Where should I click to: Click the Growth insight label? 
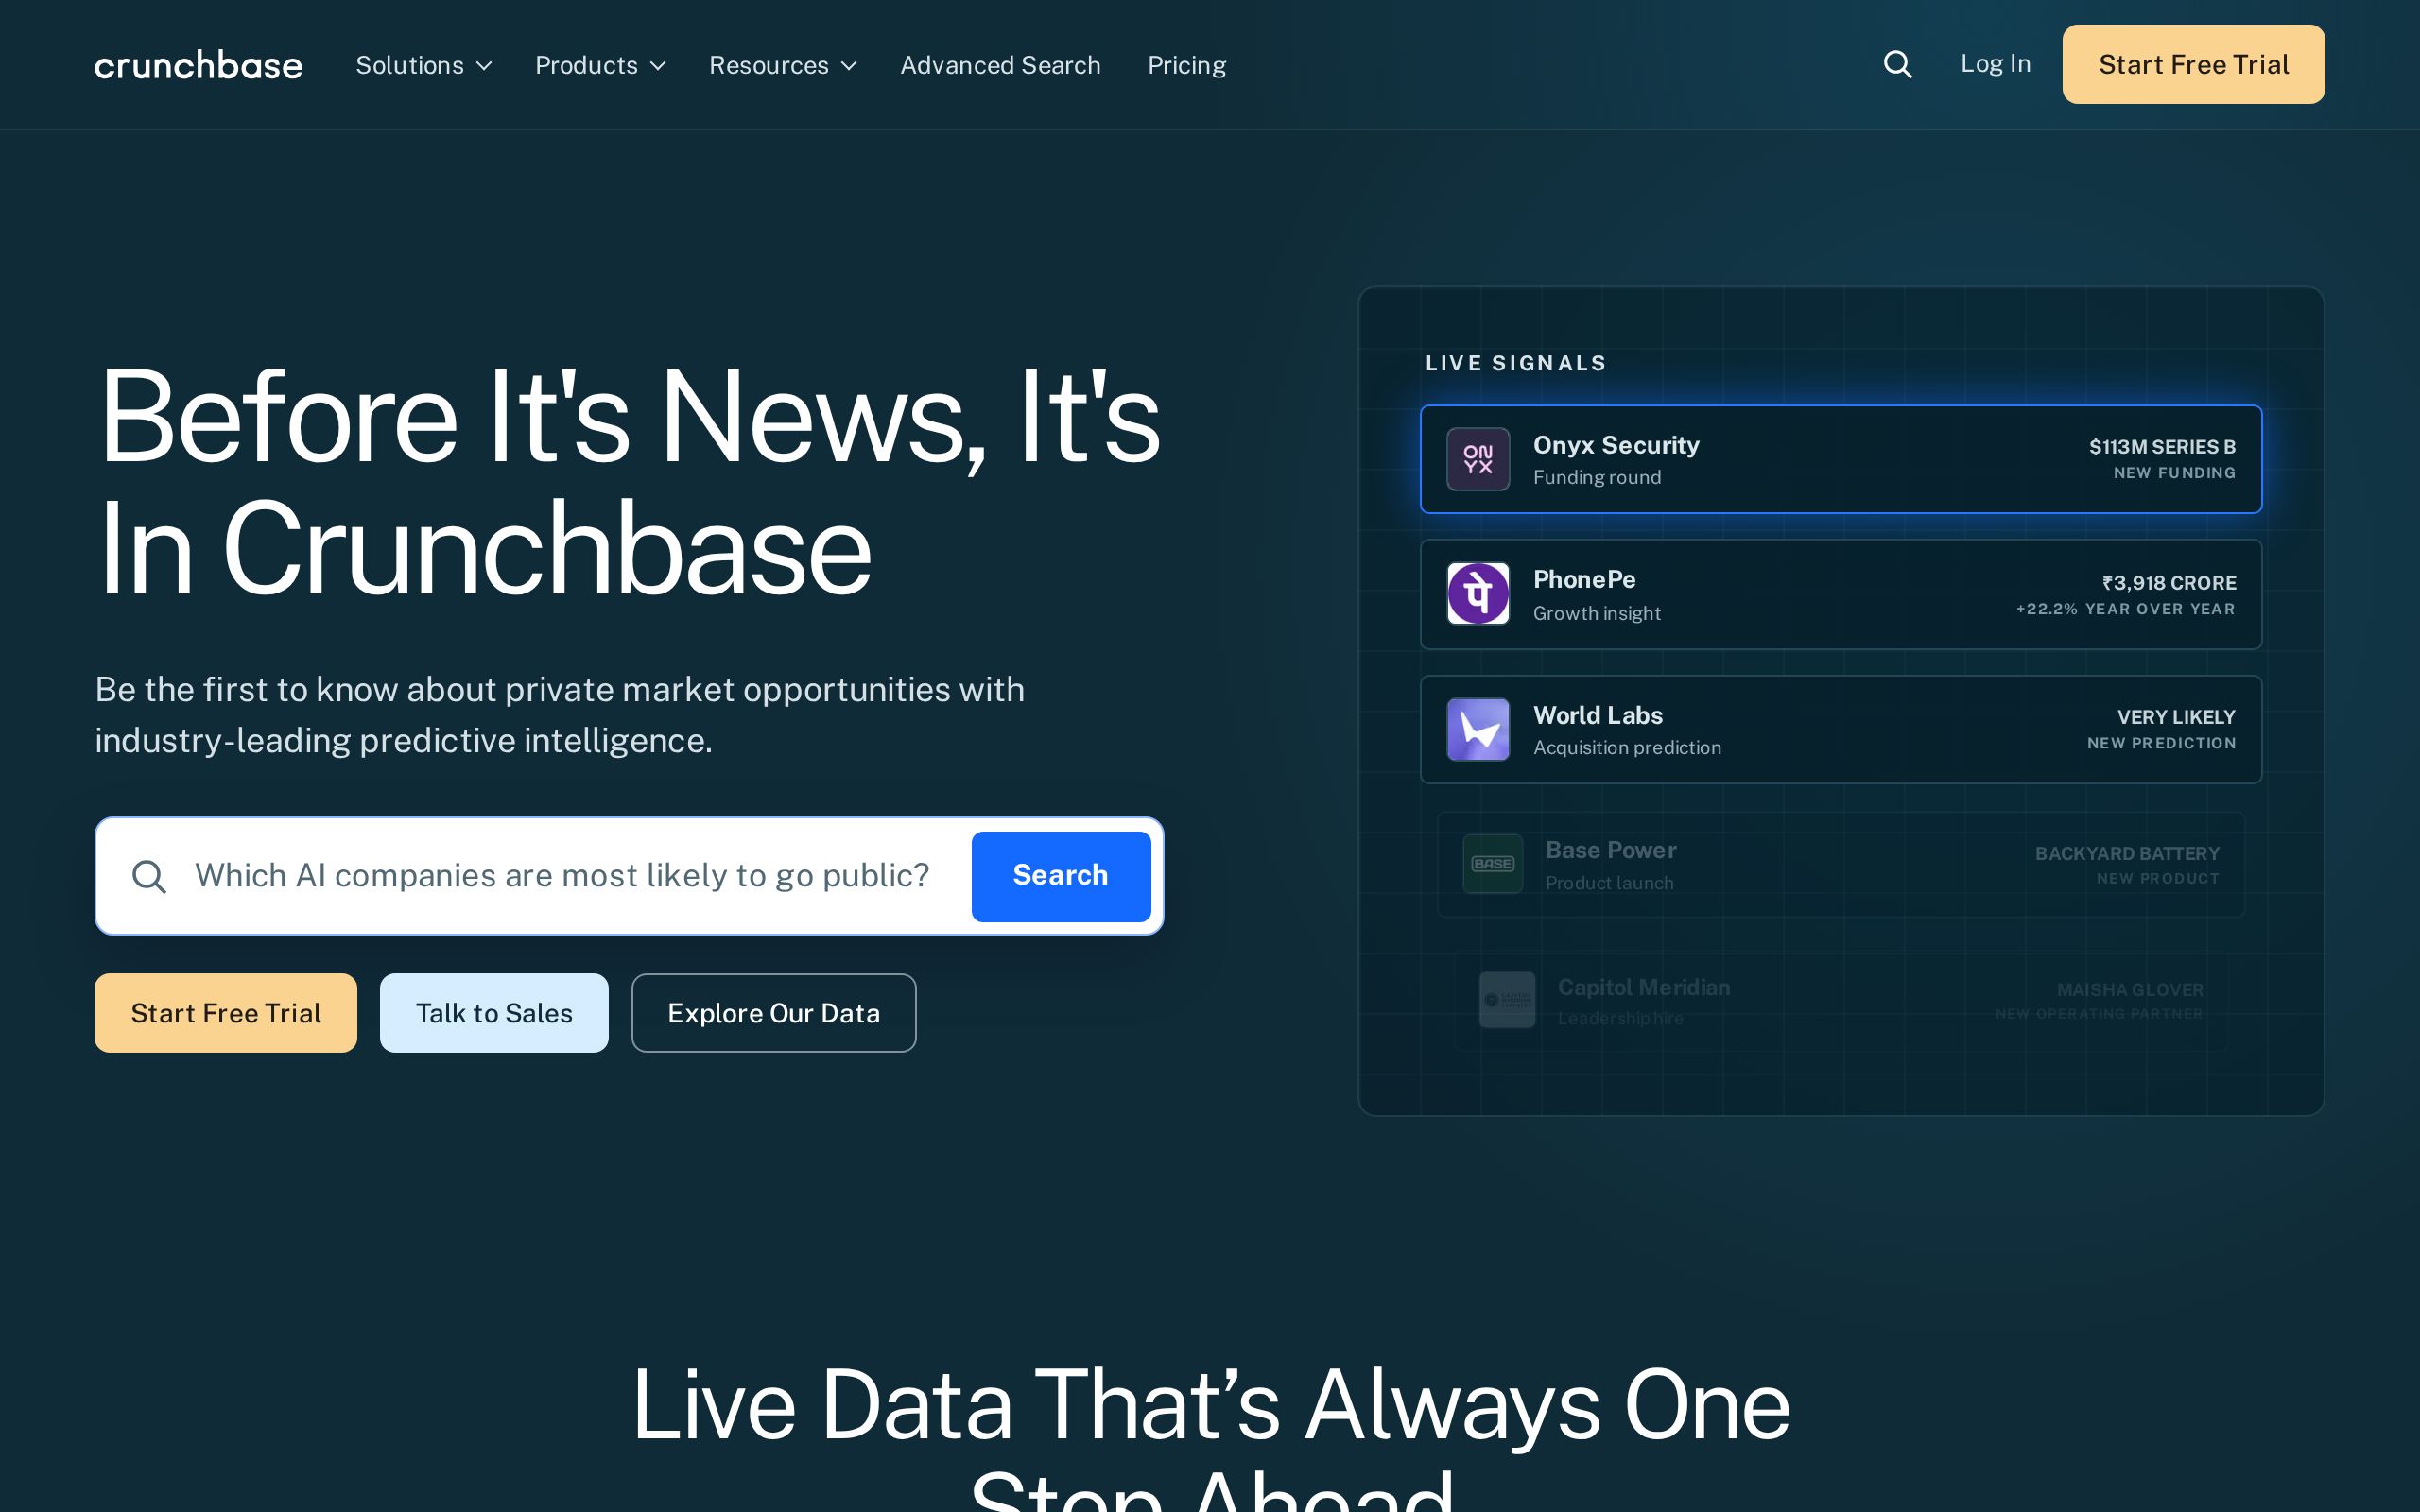tap(1597, 613)
